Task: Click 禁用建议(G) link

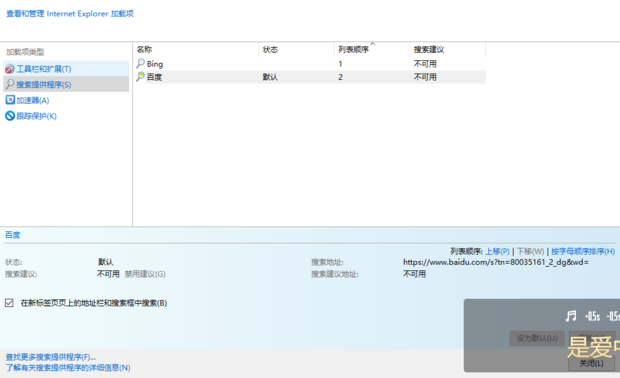Action: (x=145, y=274)
